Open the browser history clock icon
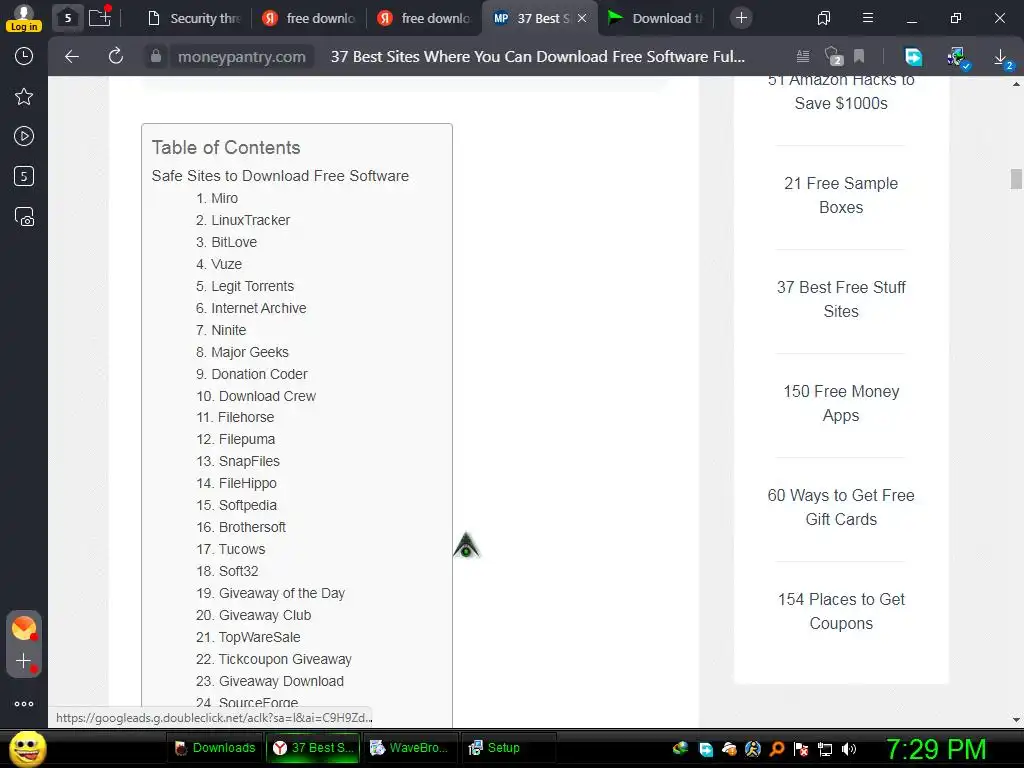This screenshot has height=768, width=1024. pyautogui.click(x=24, y=56)
